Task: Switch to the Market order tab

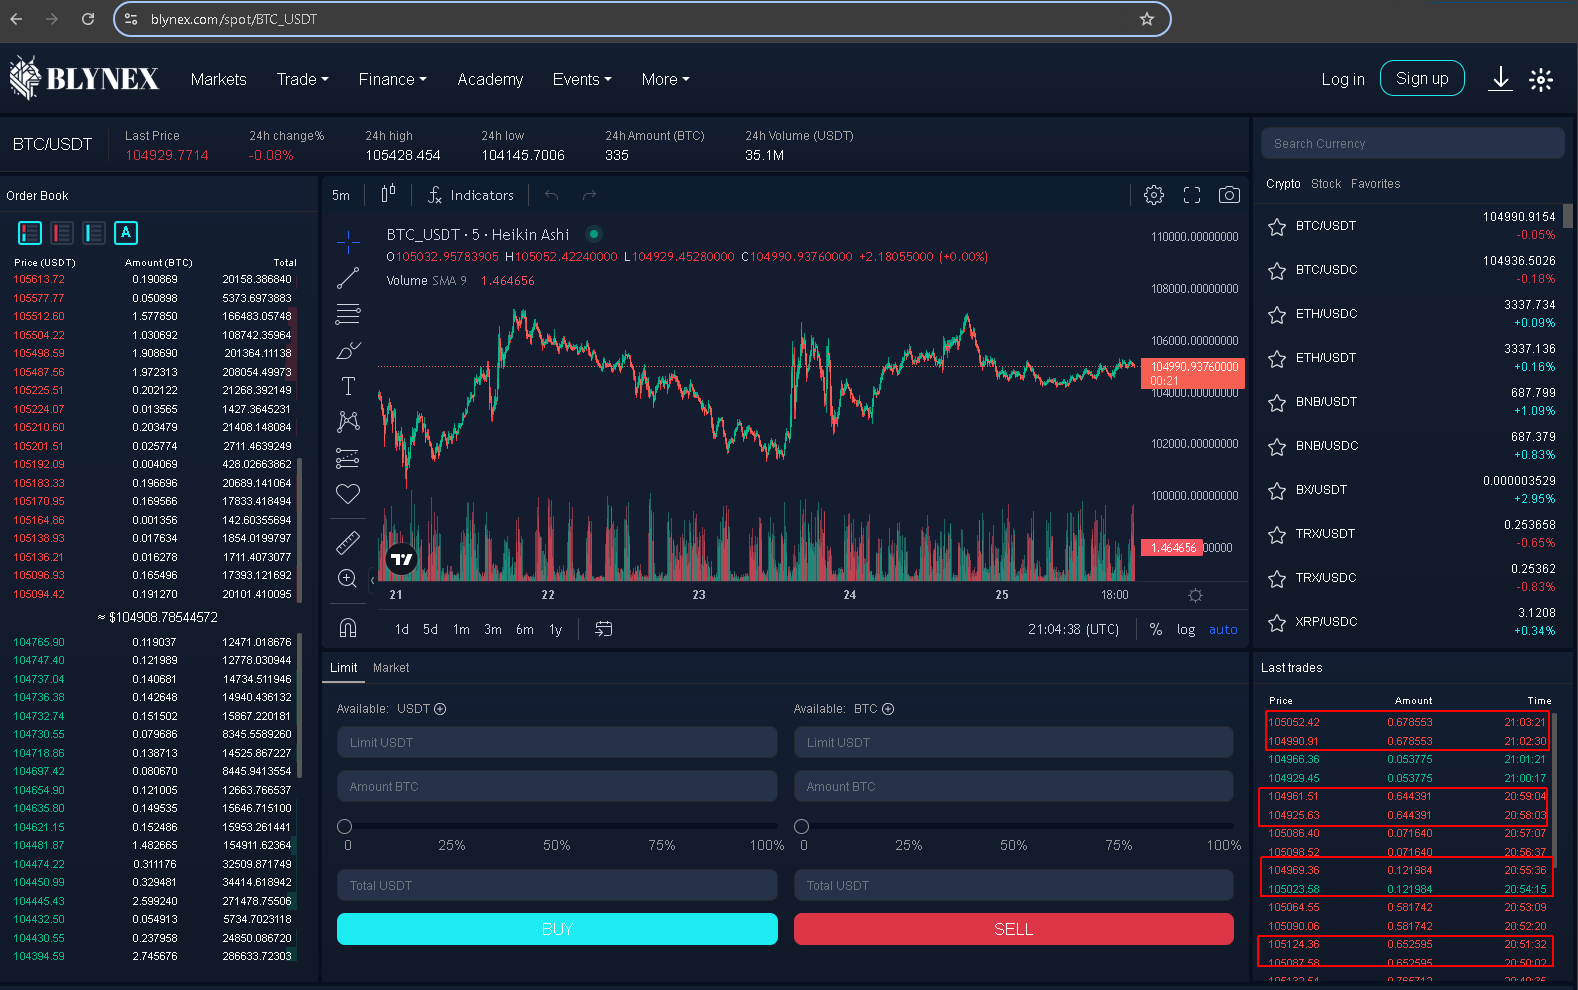Action: 391,668
